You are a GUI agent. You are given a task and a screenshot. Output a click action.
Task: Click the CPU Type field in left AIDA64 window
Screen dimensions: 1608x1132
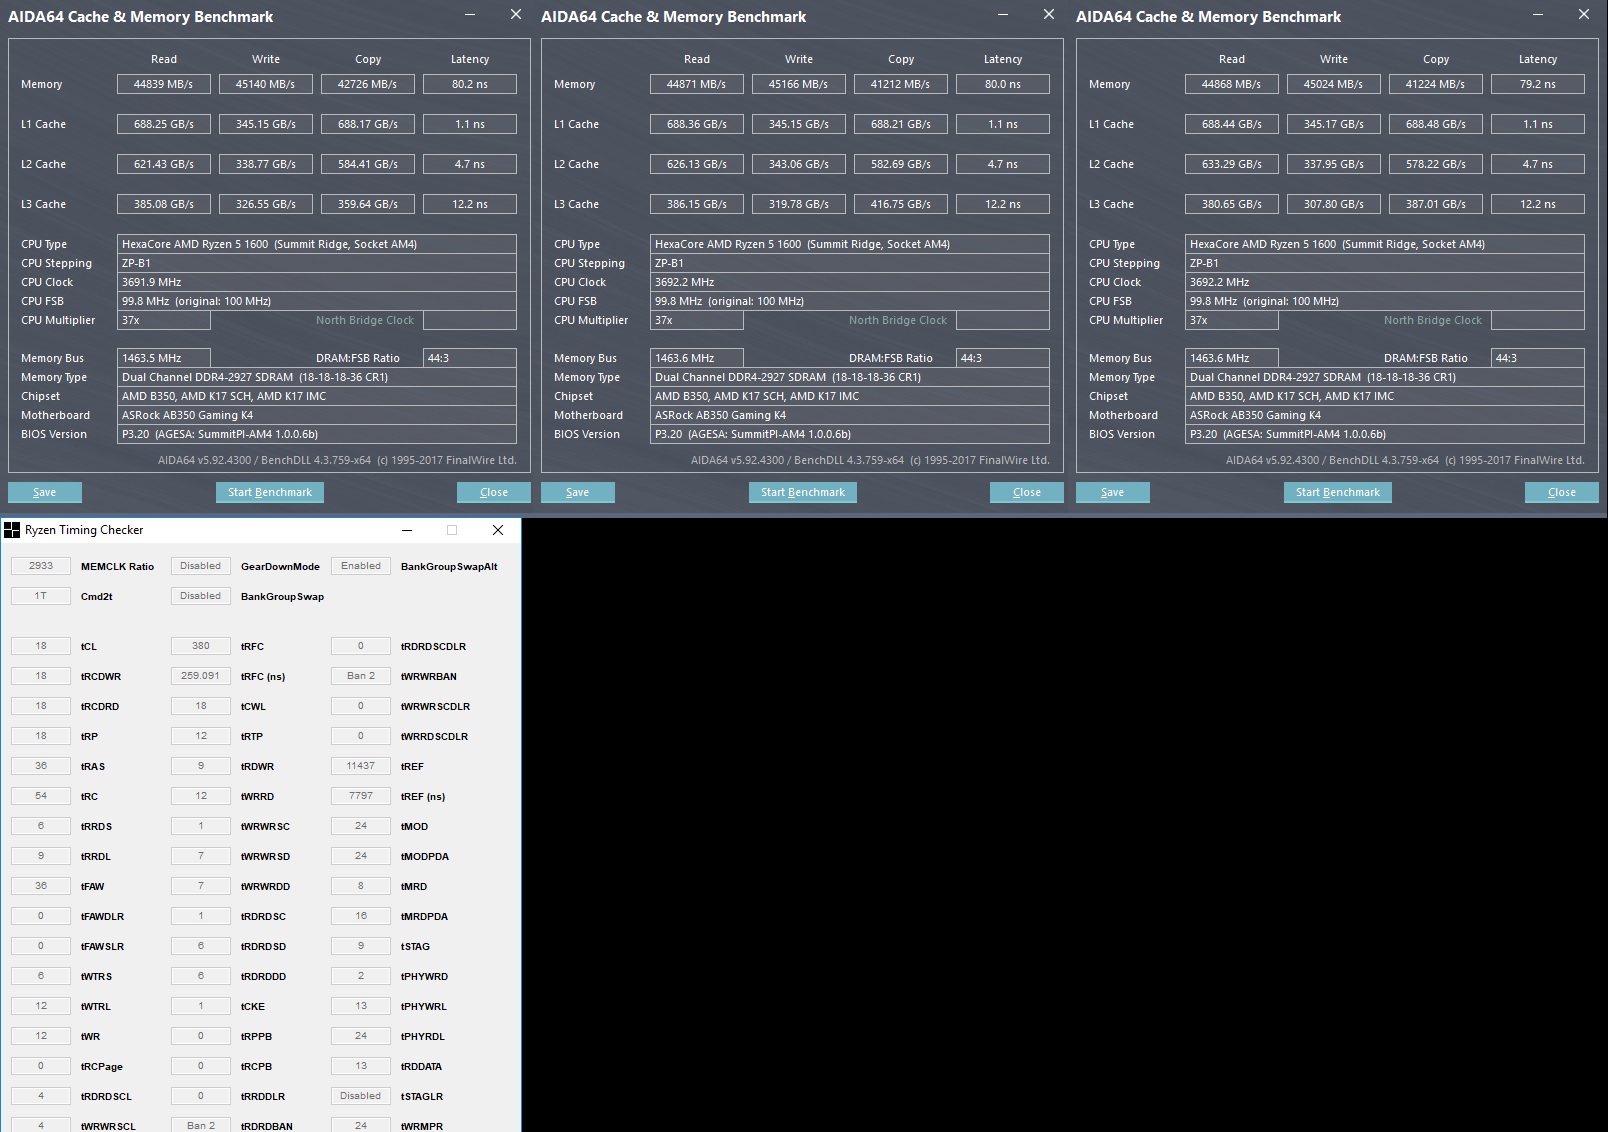317,244
